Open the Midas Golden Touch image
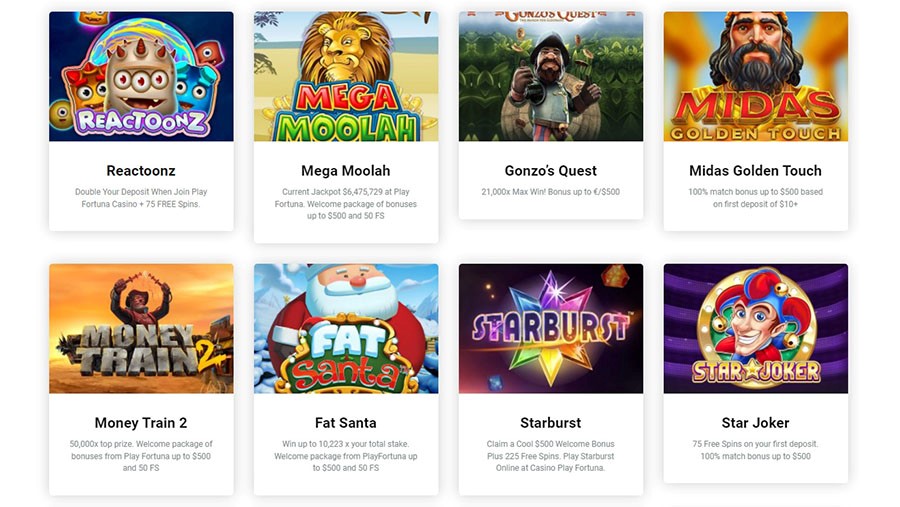Viewport: 900px width, 507px height. [x=756, y=76]
